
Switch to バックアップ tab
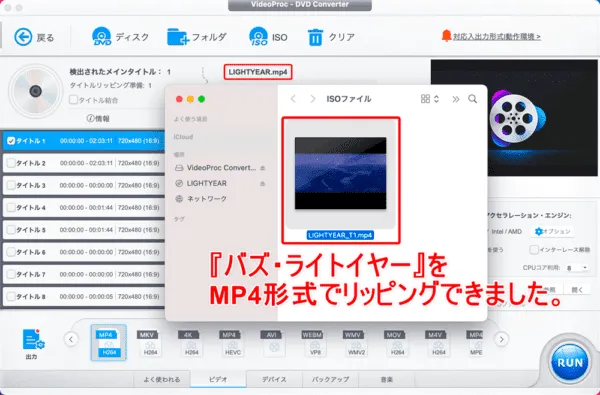click(x=330, y=379)
